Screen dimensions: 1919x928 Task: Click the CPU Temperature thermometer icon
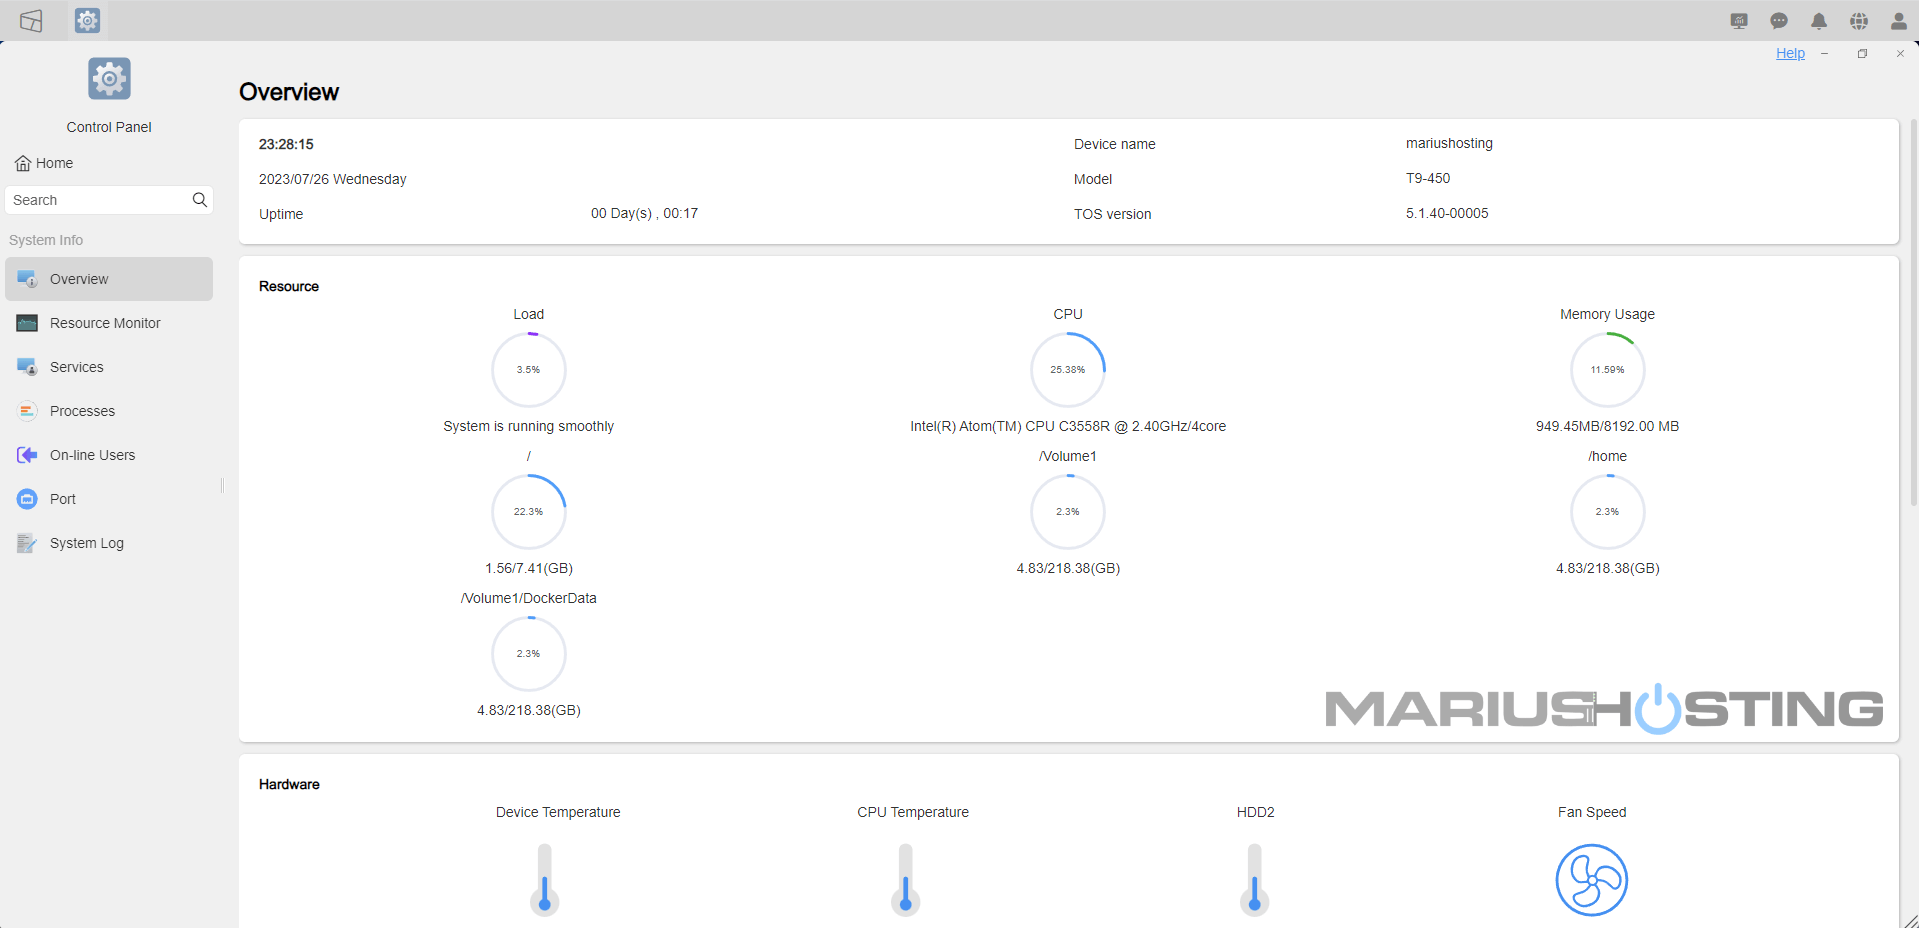pyautogui.click(x=906, y=879)
